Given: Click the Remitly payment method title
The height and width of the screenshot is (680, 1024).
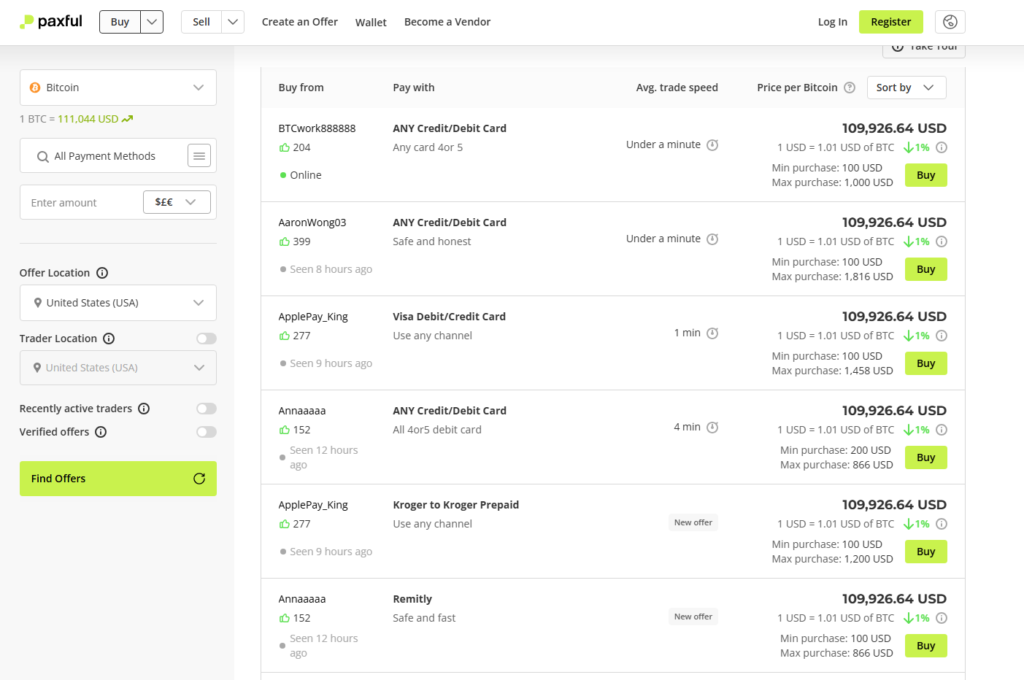Looking at the screenshot, I should pos(412,598).
